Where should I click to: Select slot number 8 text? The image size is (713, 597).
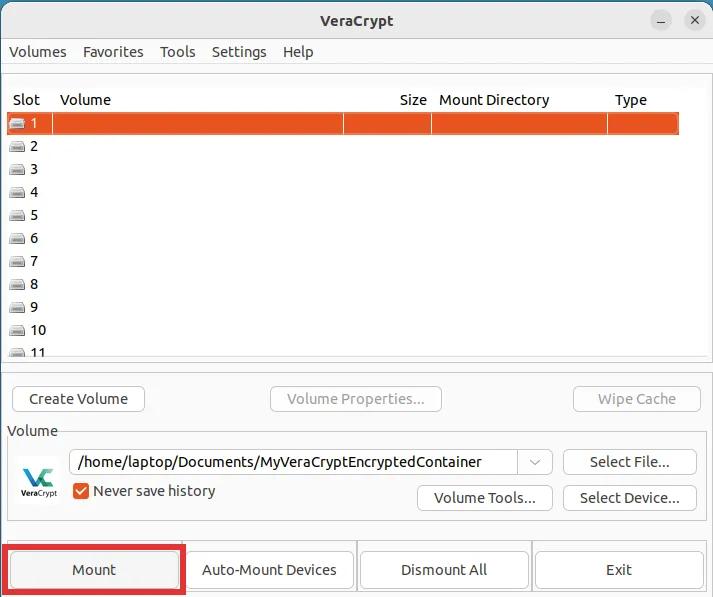34,284
